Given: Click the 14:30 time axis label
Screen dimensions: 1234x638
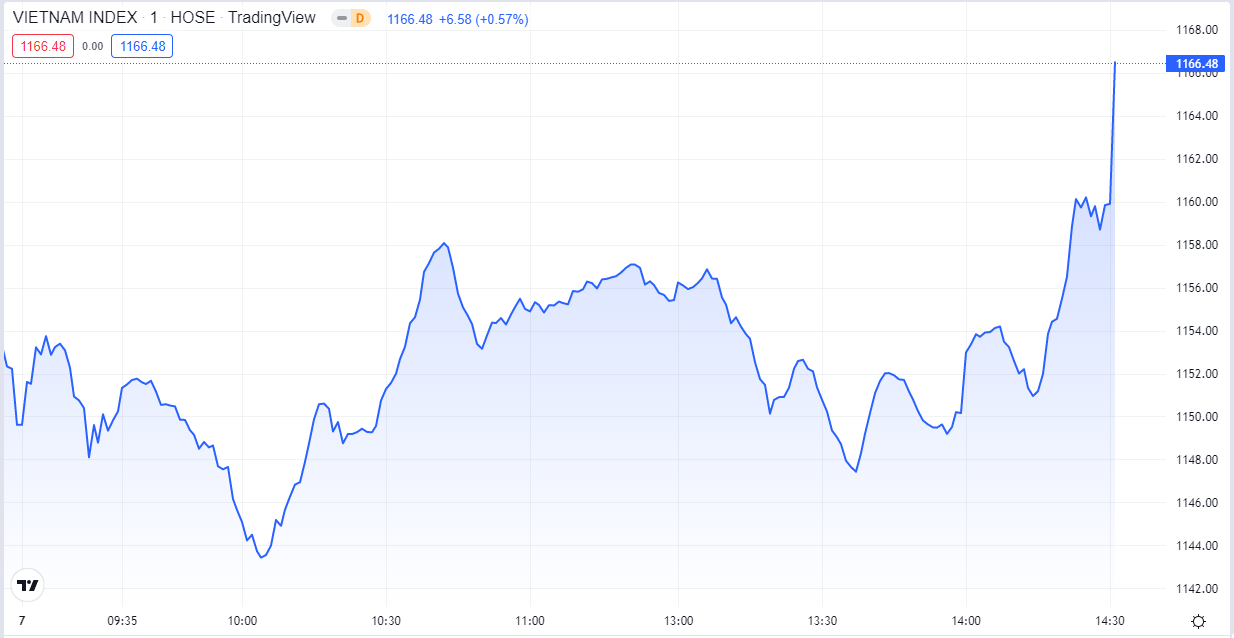Looking at the screenshot, I should point(1110,621).
